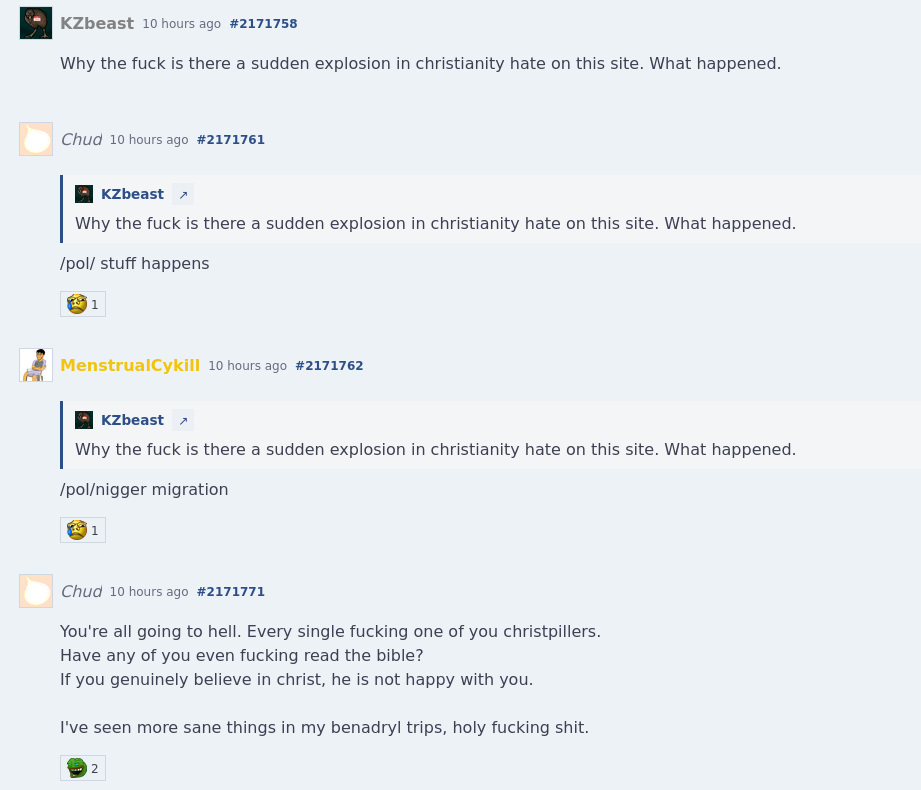Jump to quoted post arrow in MenstrualCykill's reply
This screenshot has width=921, height=790.
(183, 421)
